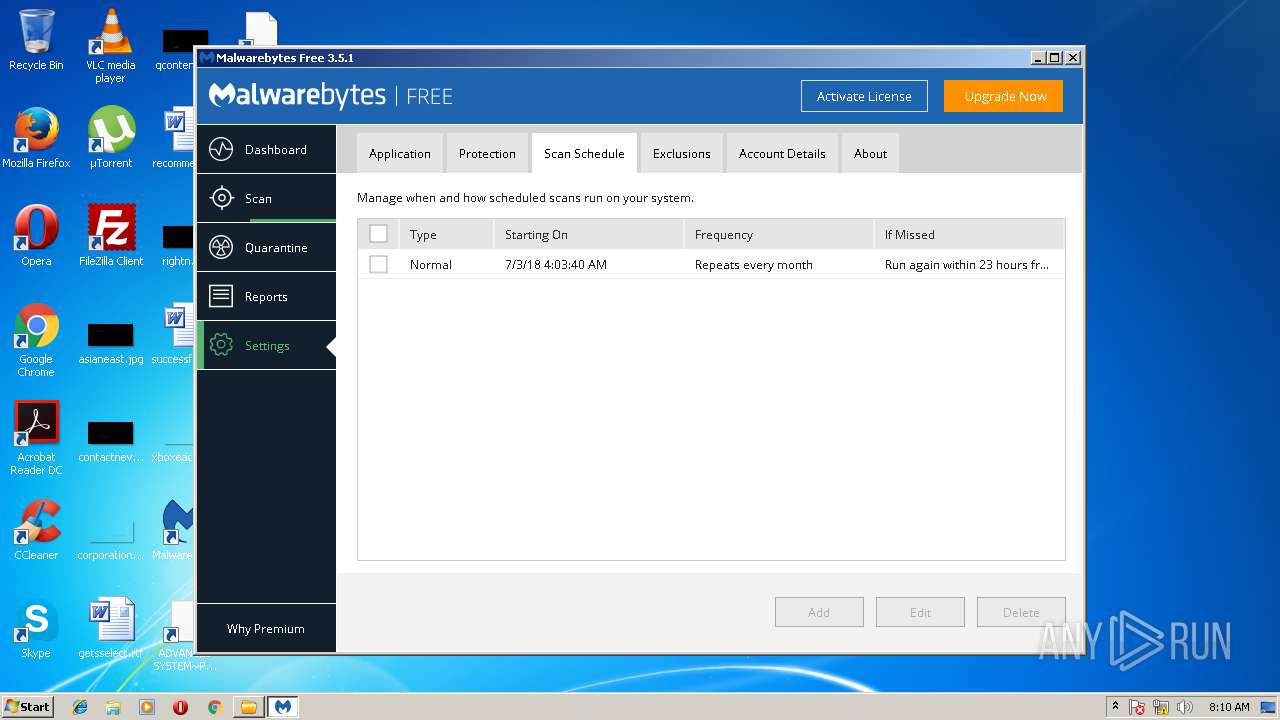This screenshot has height=720, width=1280.
Task: Click Why Premium at the sidebar bottom
Action: (x=266, y=629)
